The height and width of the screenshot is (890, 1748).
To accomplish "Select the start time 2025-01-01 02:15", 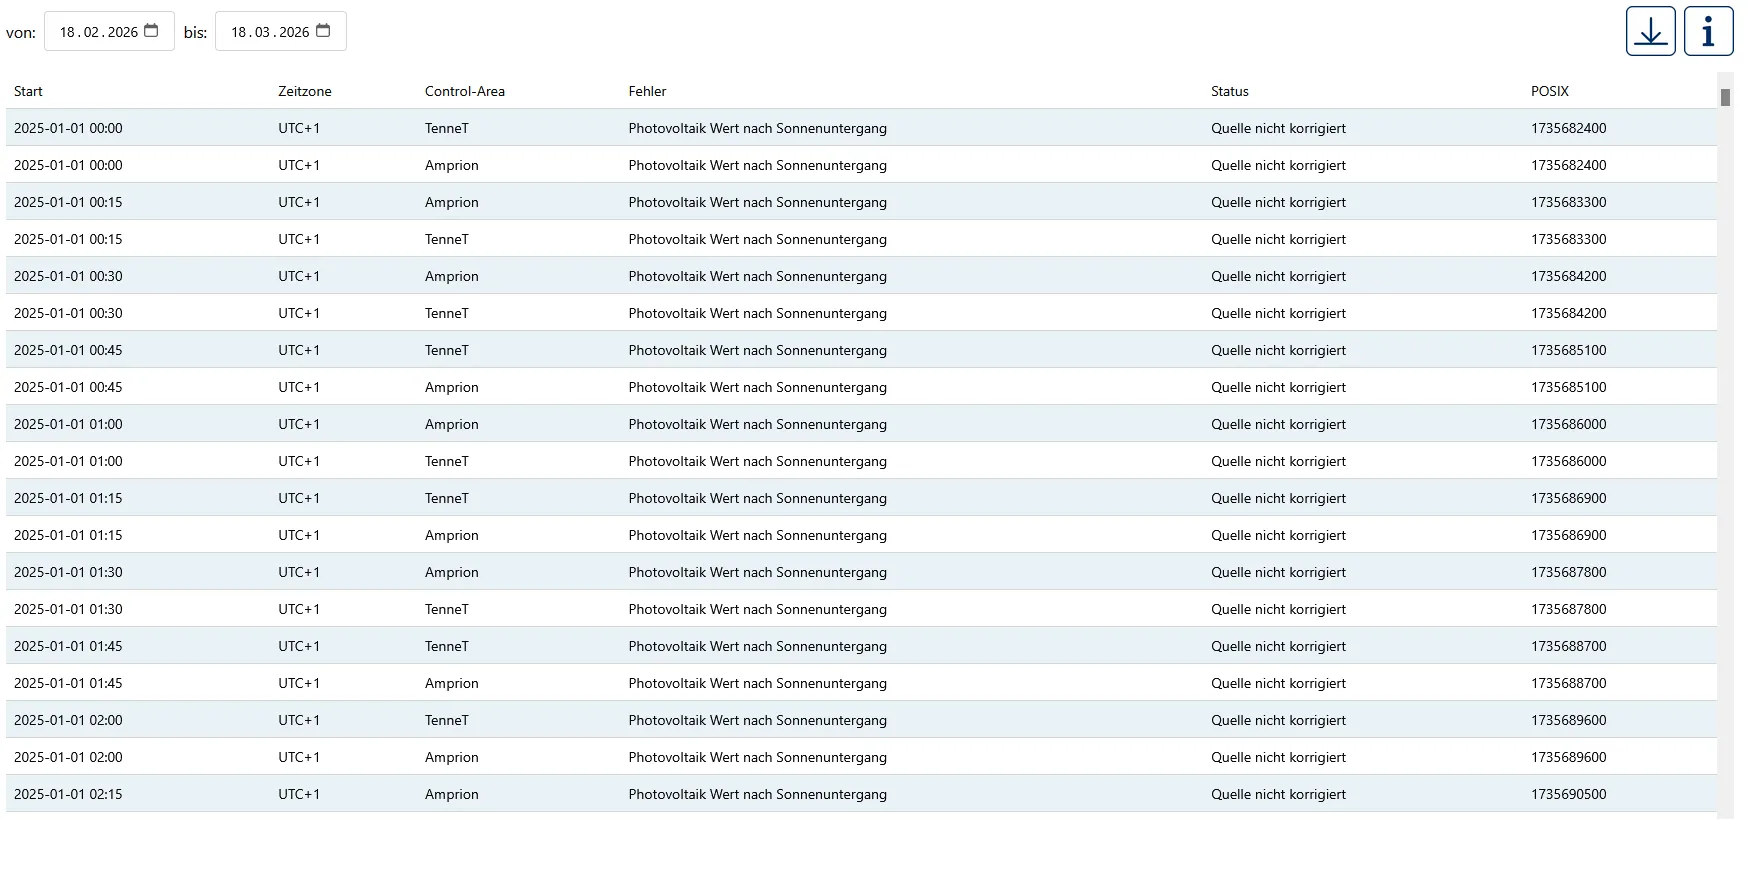I will [x=68, y=794].
